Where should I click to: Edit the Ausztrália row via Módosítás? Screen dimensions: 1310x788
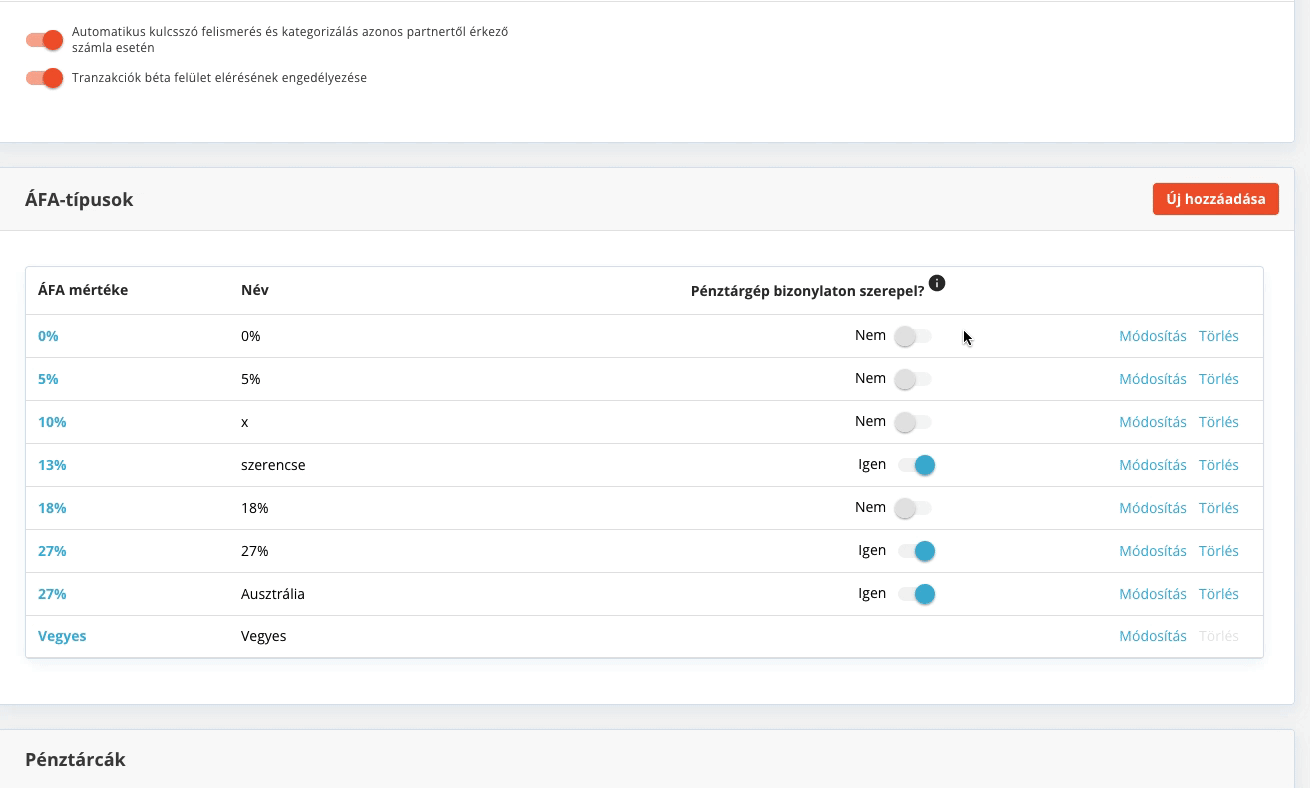pyautogui.click(x=1153, y=594)
